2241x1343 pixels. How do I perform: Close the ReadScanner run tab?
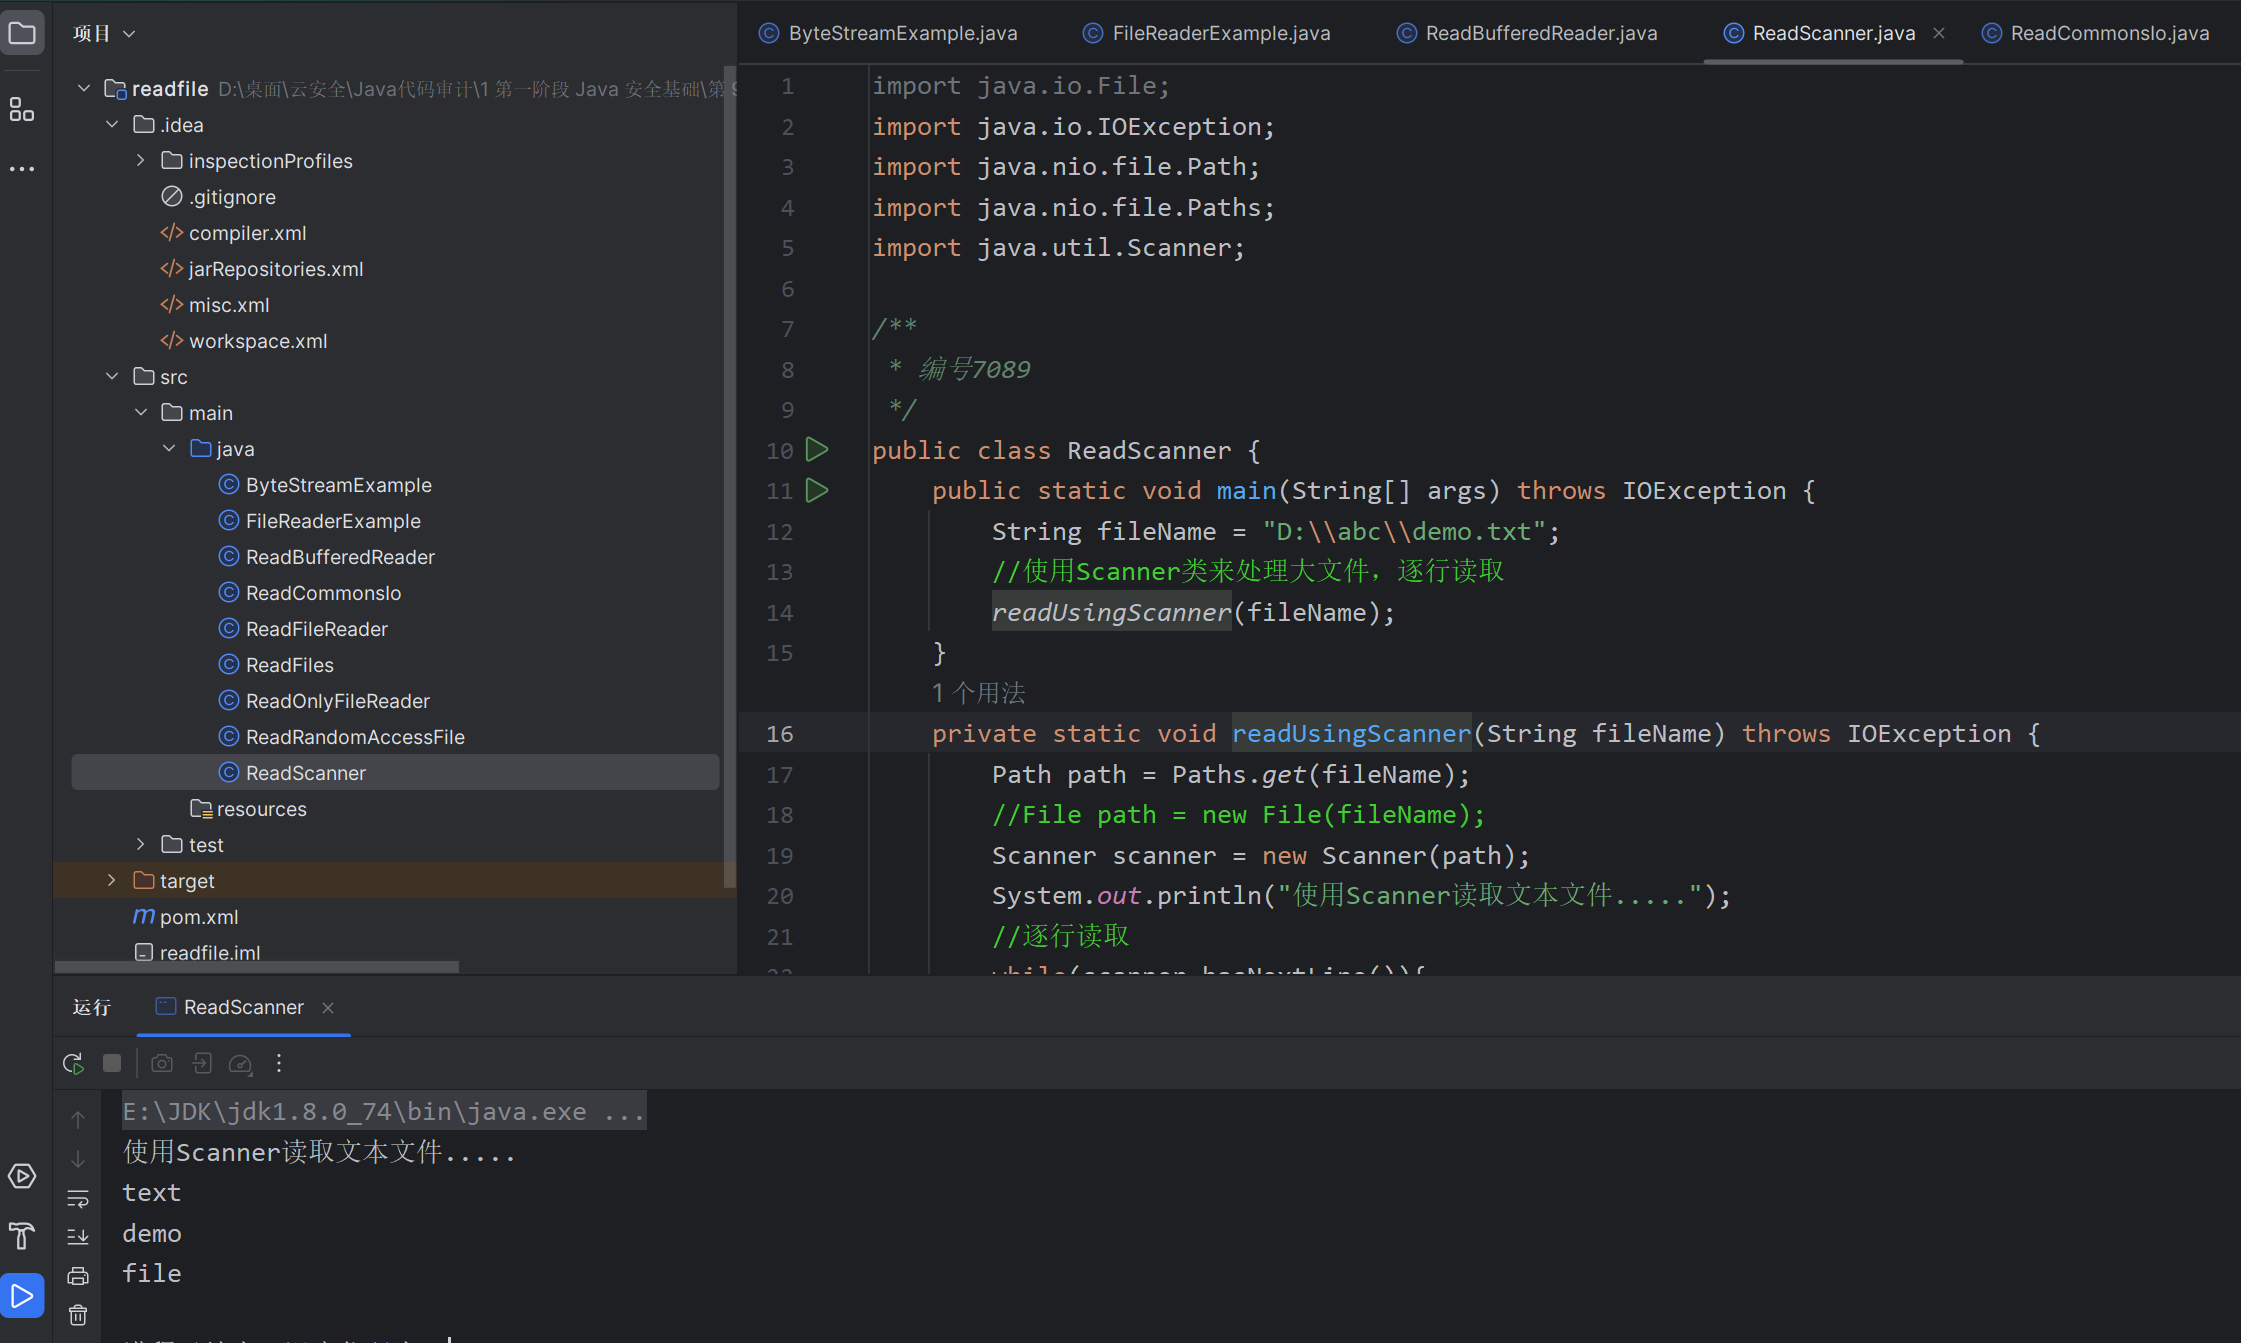(x=328, y=1008)
